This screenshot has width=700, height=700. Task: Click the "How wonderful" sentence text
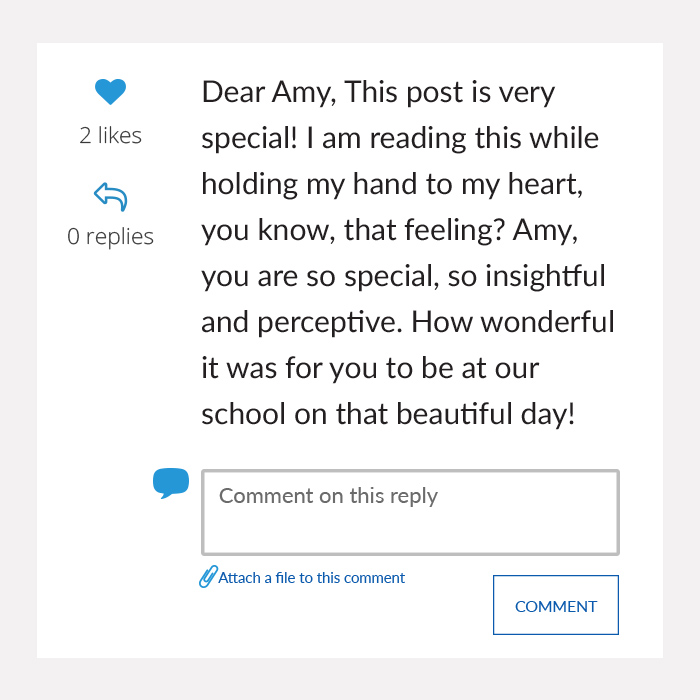pos(513,322)
